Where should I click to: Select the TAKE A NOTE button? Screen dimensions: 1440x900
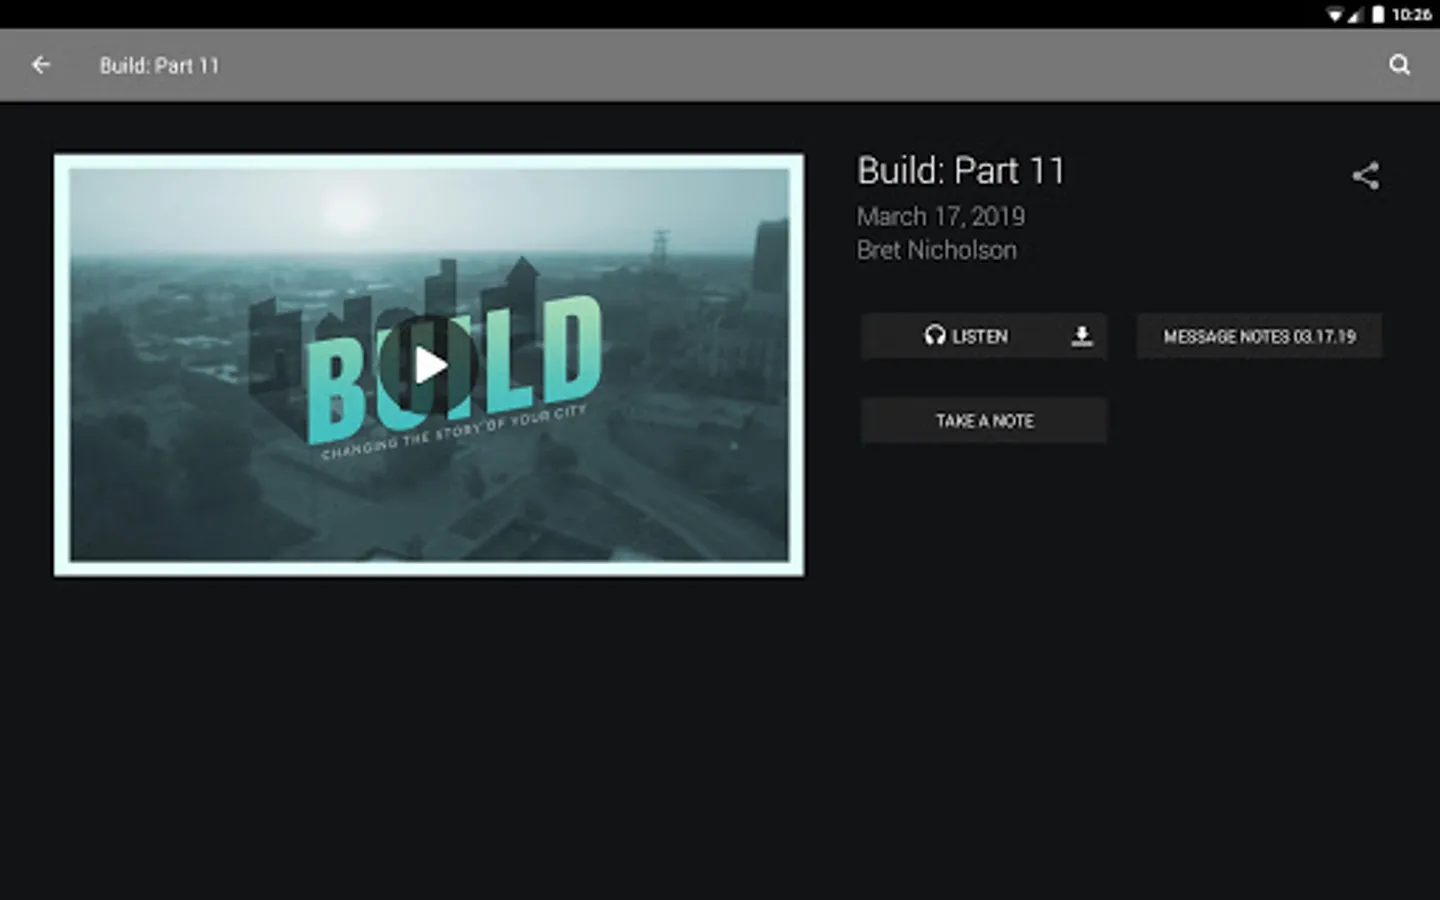point(984,421)
